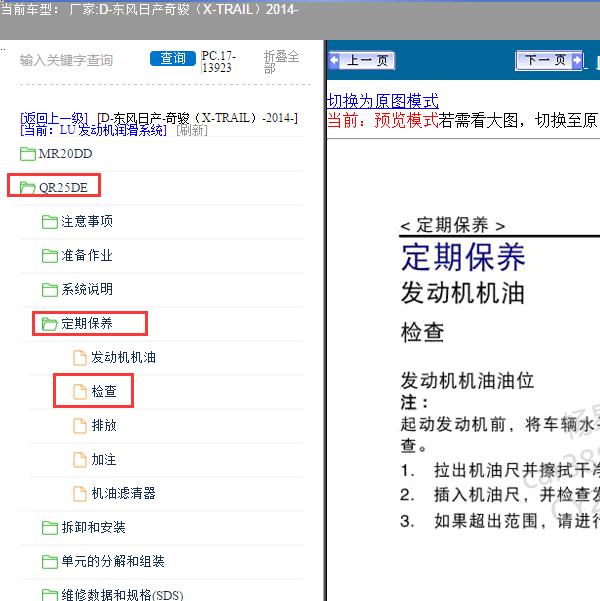Screen dimensions: 600x601
Task: Go to previous page with 上一页
Action: (x=362, y=60)
